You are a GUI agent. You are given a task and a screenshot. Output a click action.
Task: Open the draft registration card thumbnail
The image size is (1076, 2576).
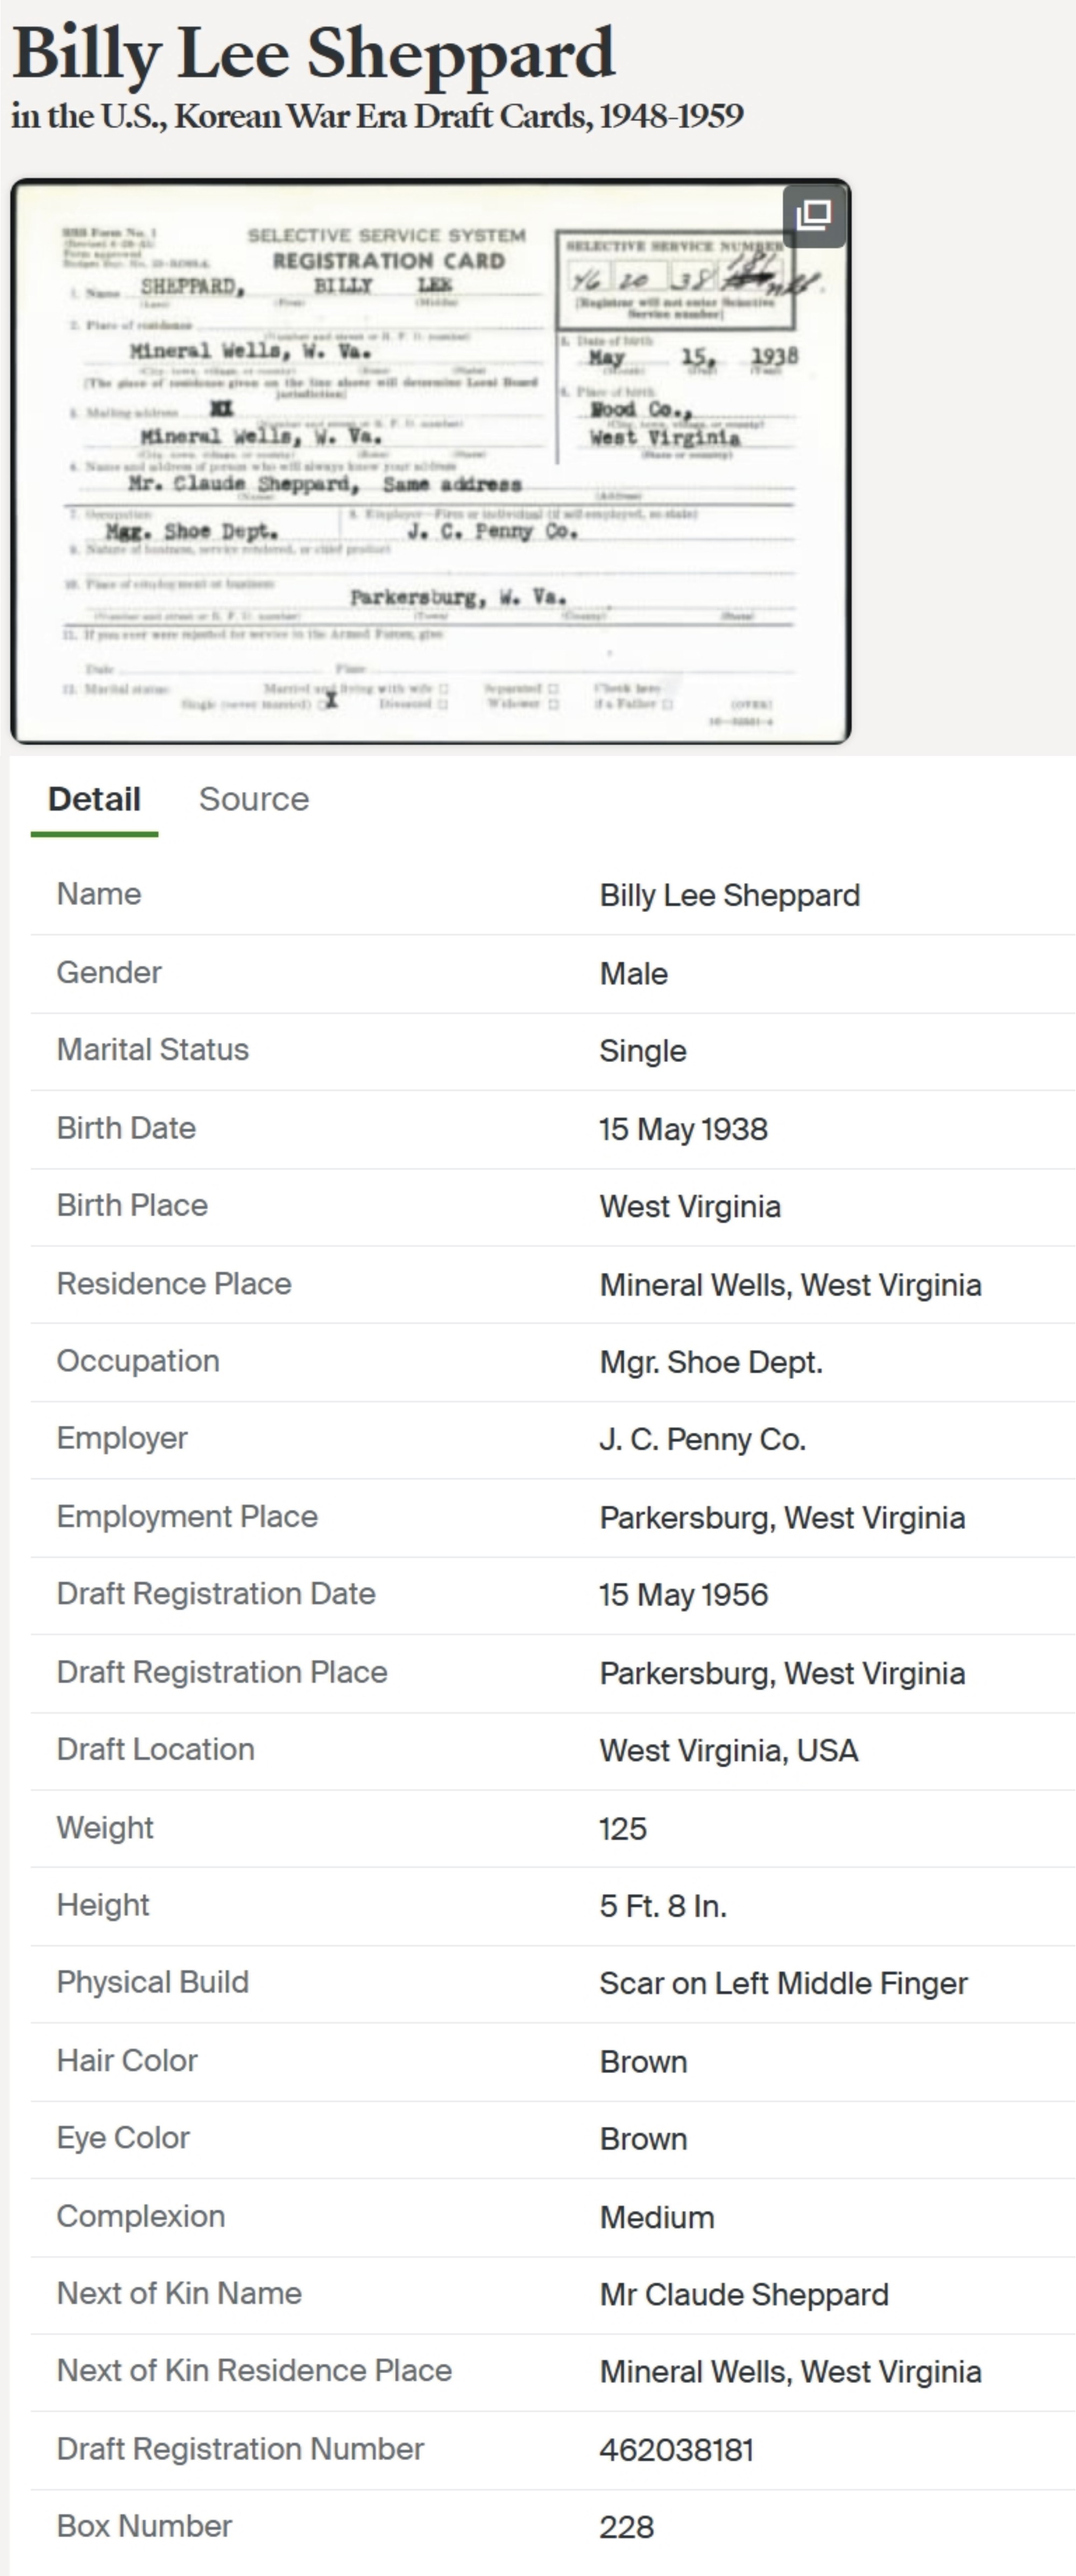point(430,461)
